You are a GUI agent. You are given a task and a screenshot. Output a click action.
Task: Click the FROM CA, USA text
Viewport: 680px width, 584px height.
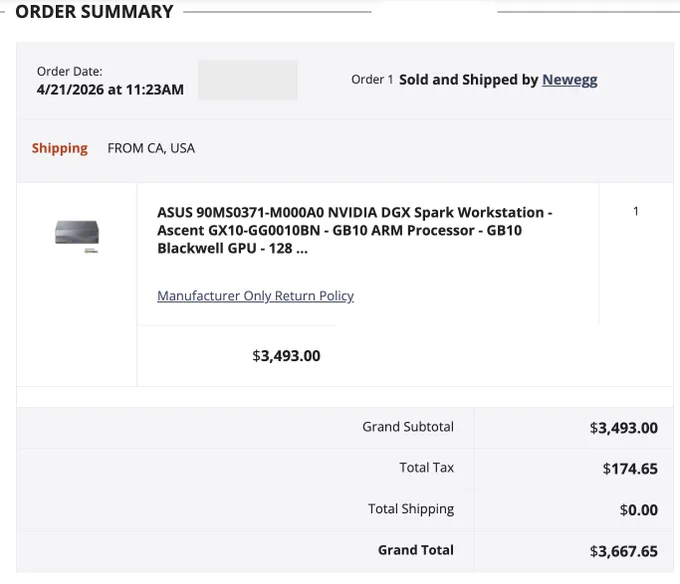(151, 148)
